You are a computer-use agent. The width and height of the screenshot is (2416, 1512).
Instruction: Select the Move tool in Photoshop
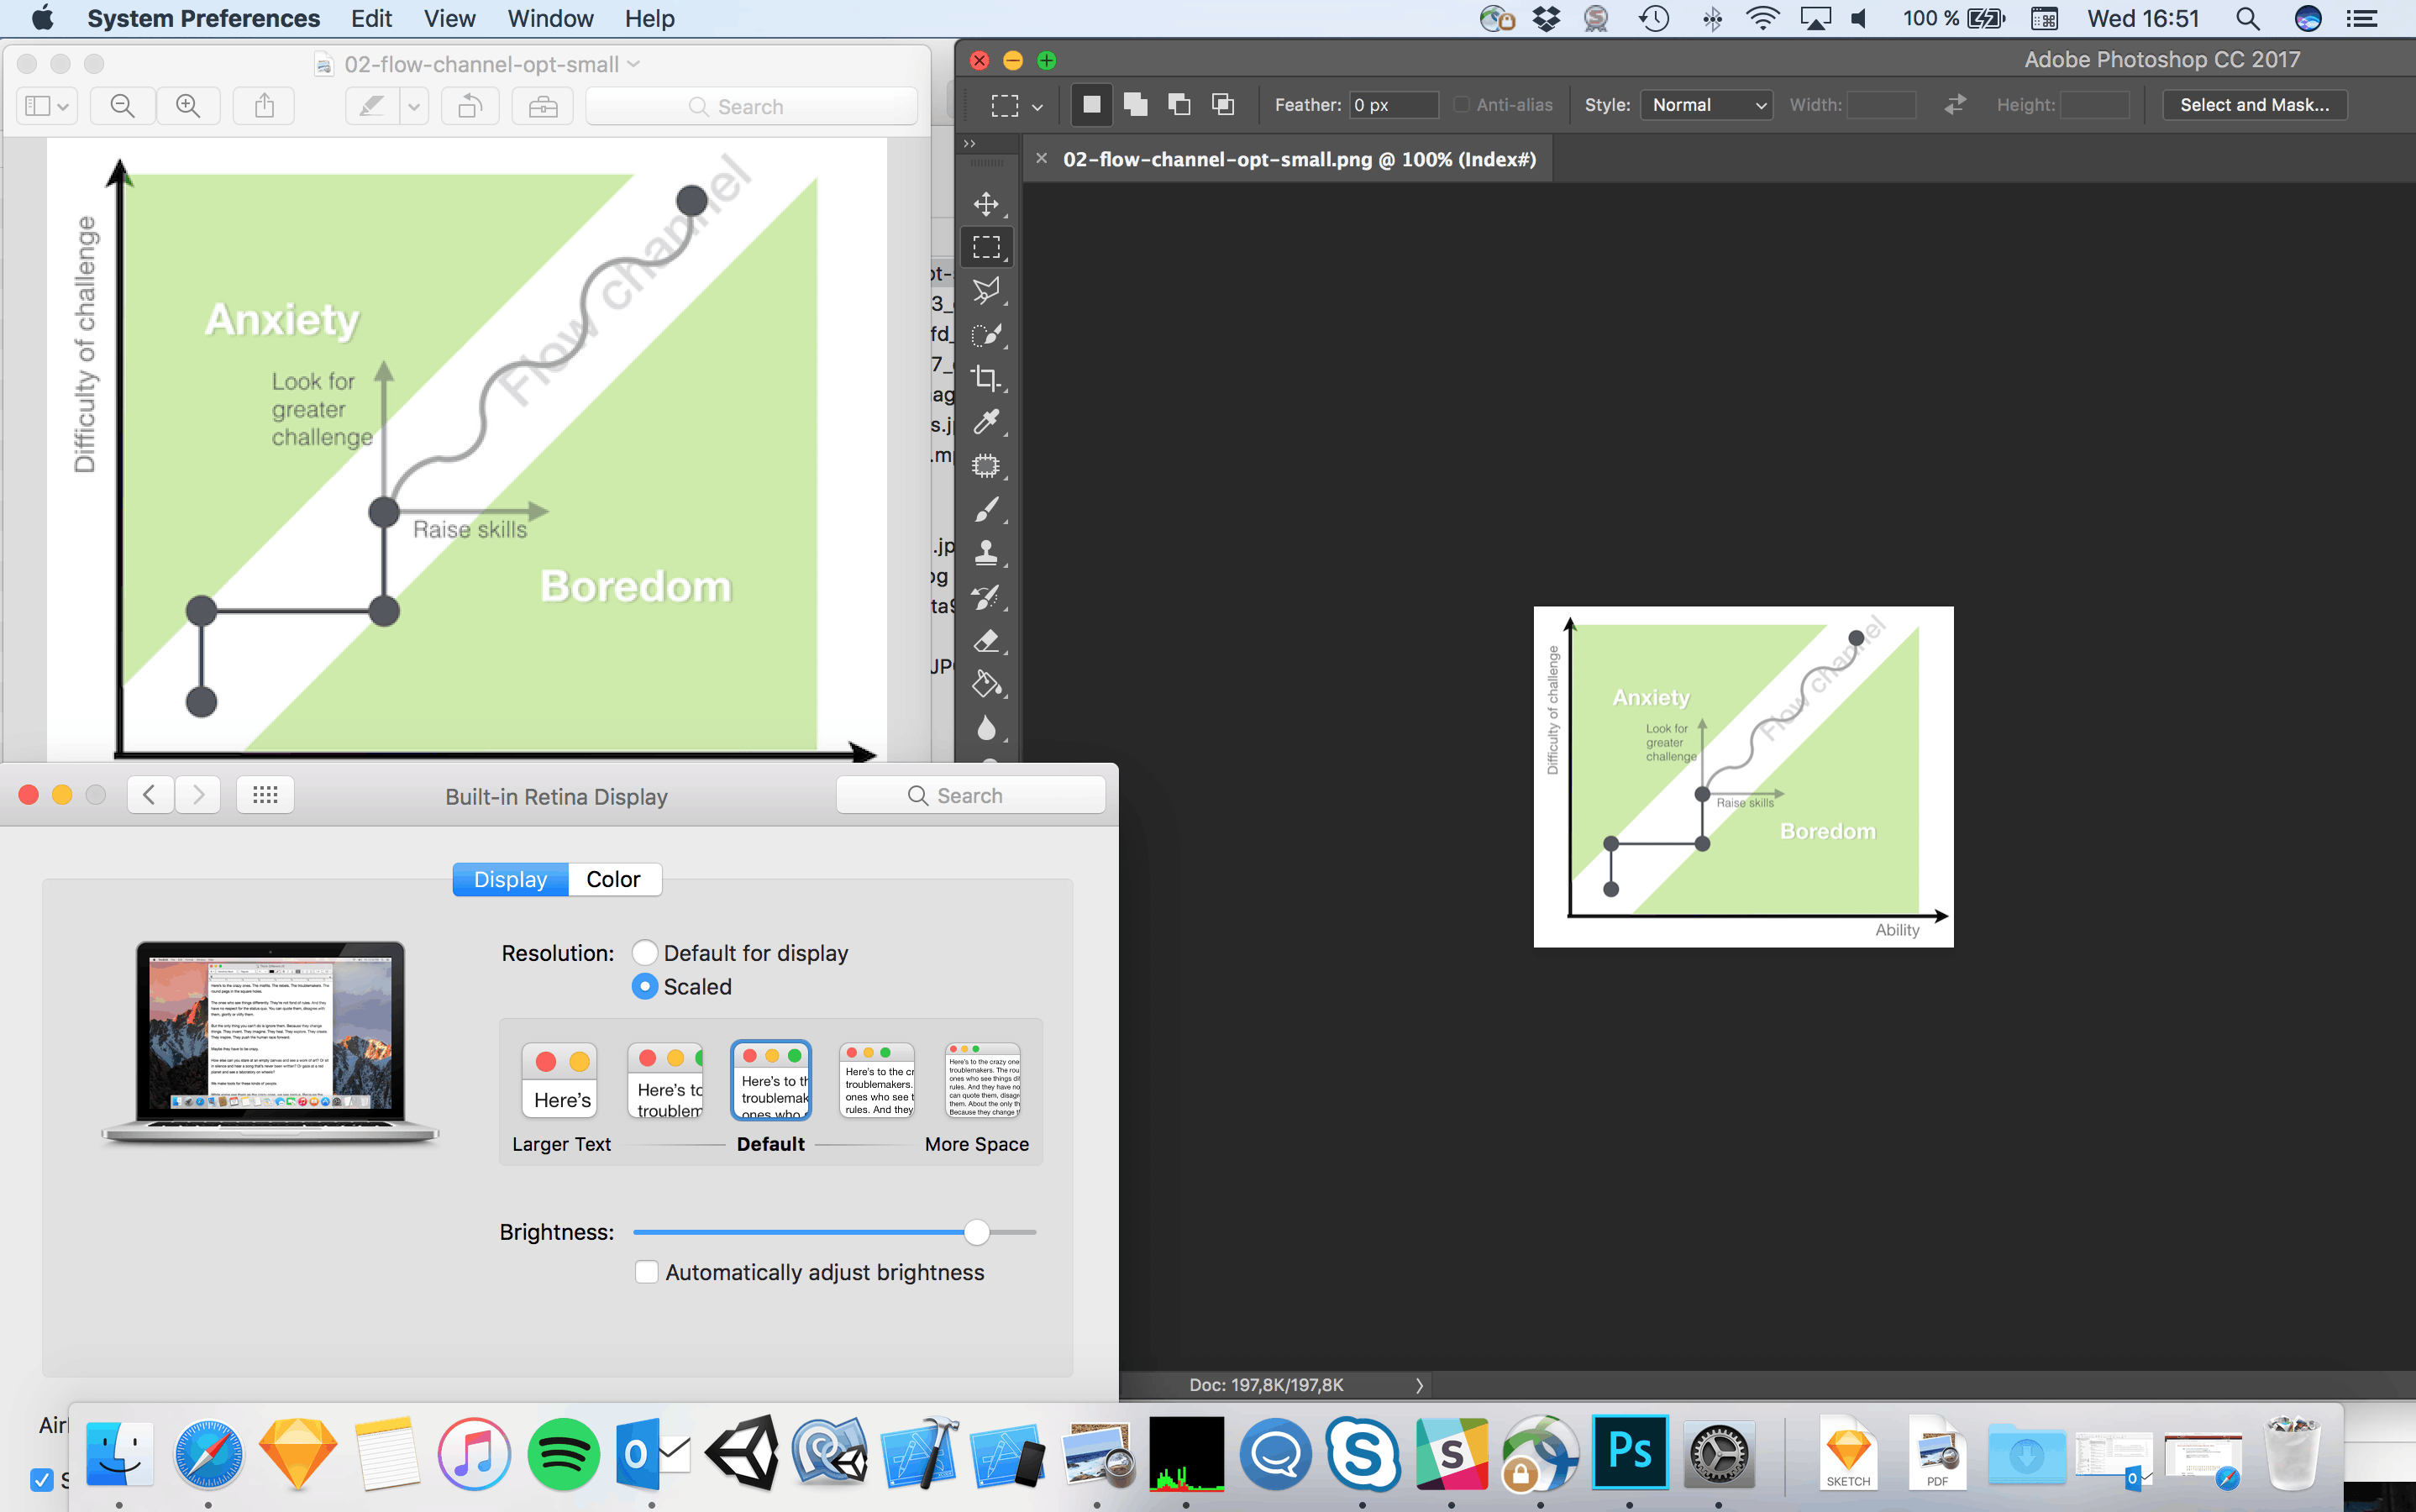click(986, 204)
